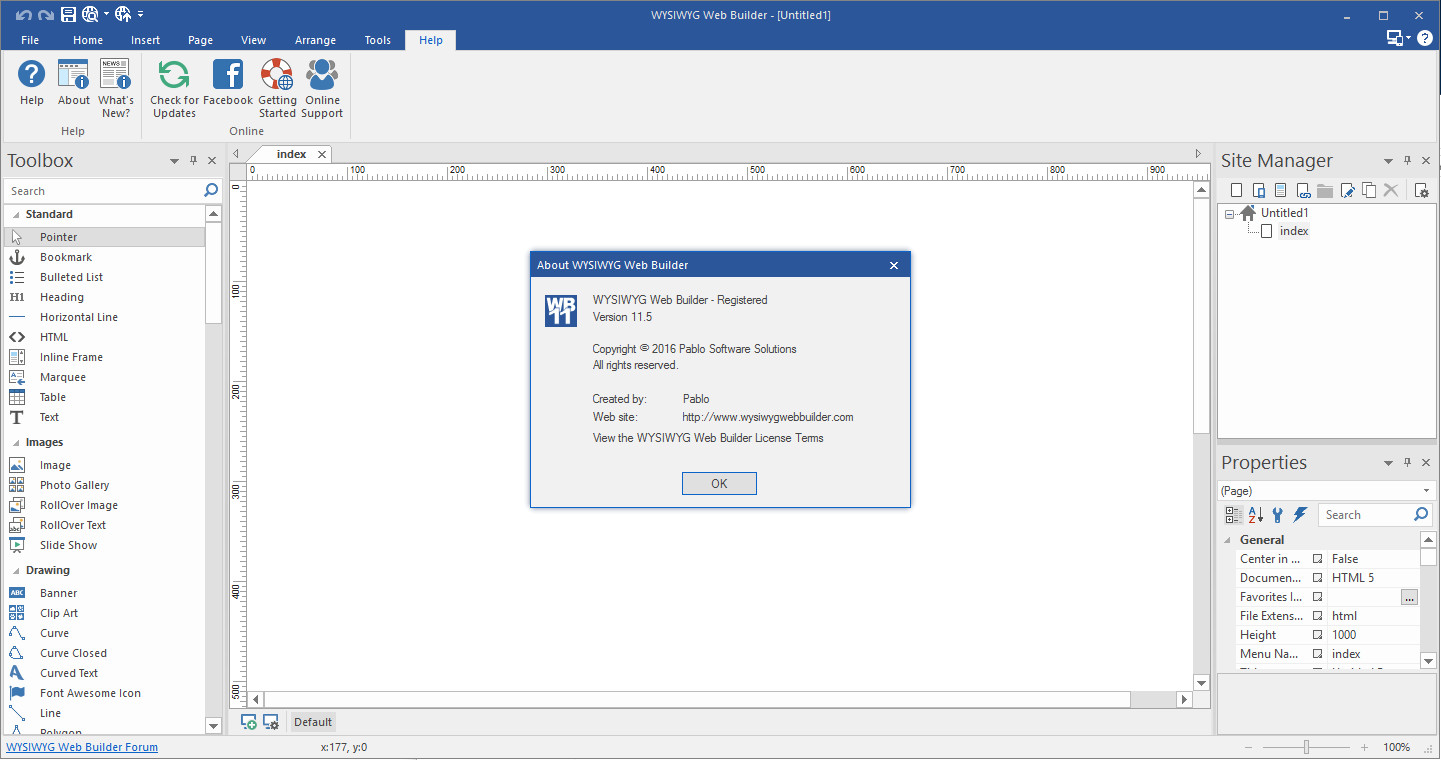The image size is (1441, 760).
Task: Click OK in the About dialog
Action: pos(719,483)
